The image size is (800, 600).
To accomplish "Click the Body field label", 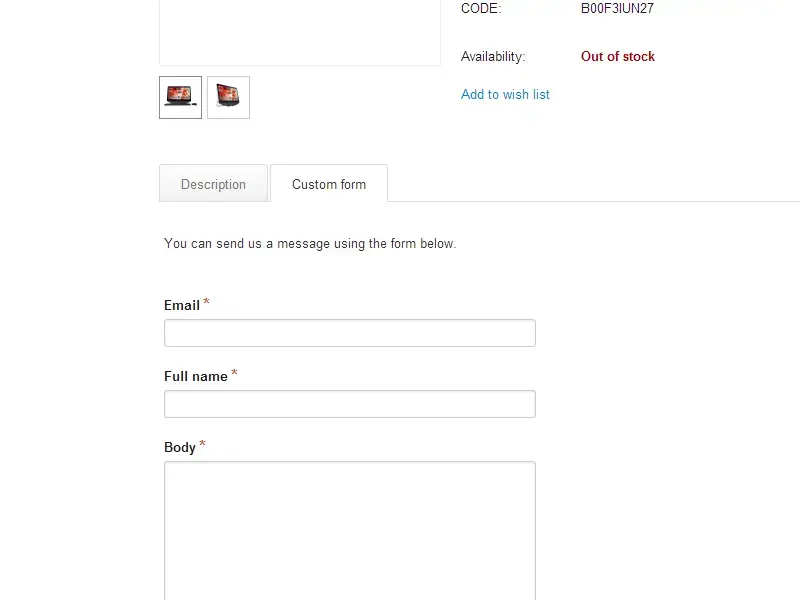I will (180, 447).
